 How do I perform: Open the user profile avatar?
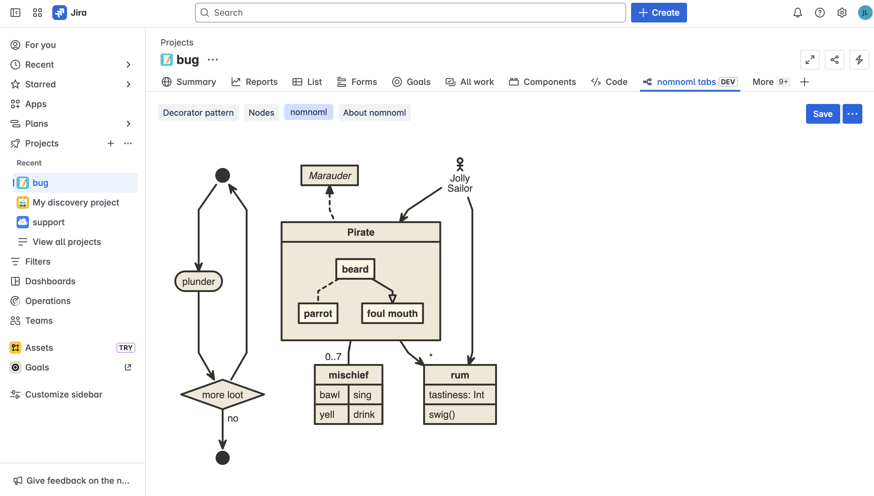tap(865, 12)
